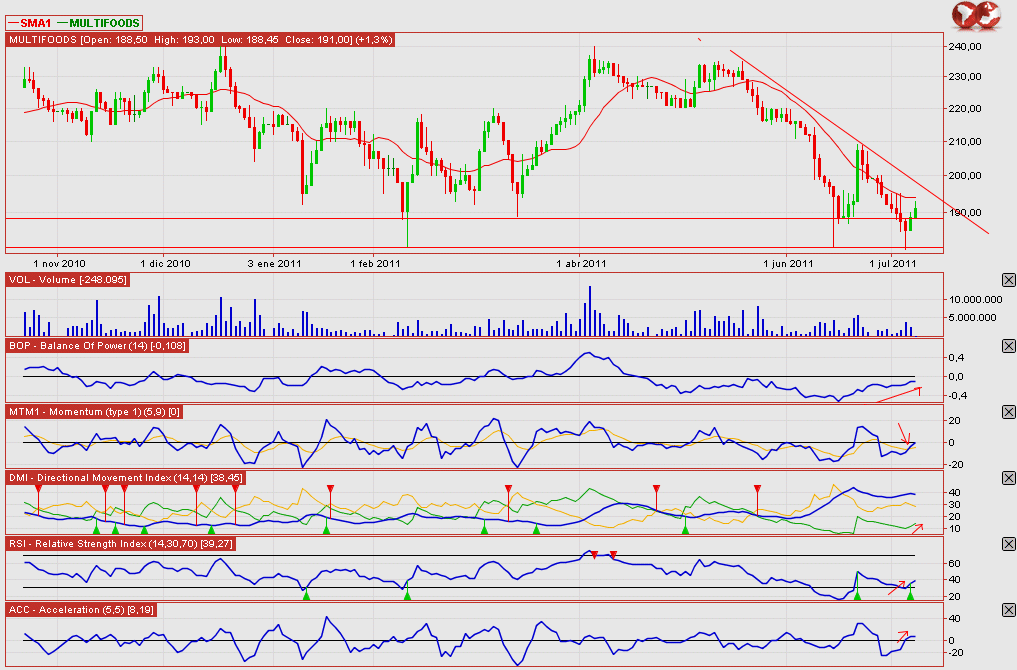Close the ACC Acceleration indicator panel

point(1008,610)
